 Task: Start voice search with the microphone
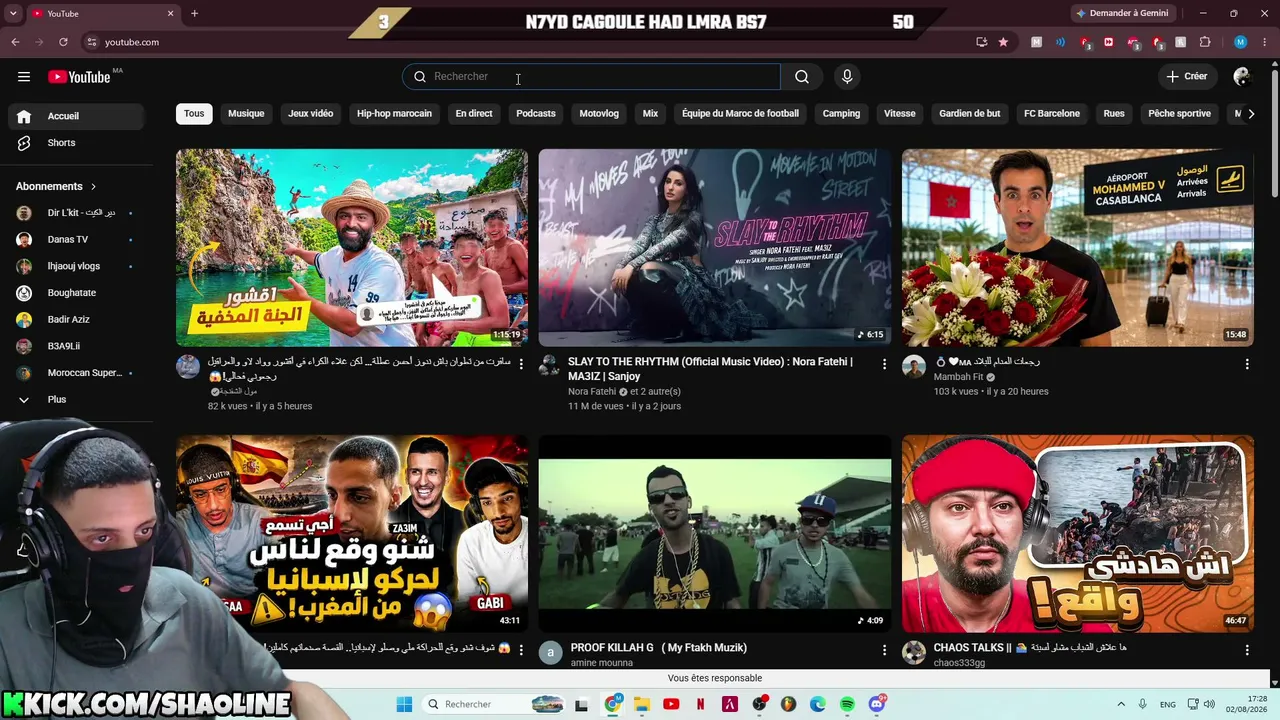(x=847, y=77)
